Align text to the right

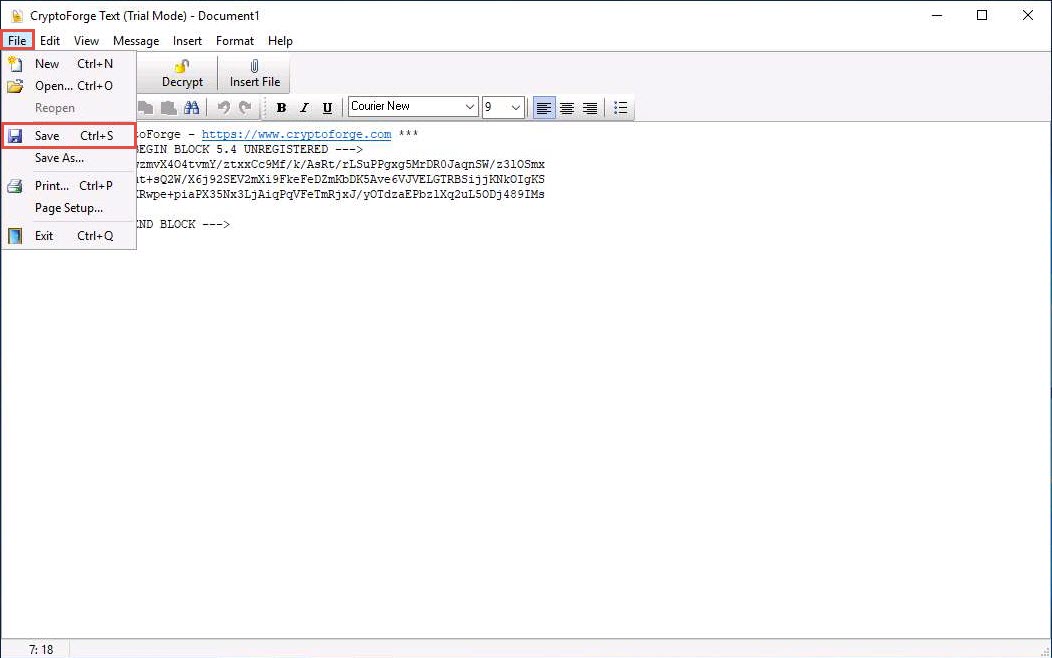(590, 108)
